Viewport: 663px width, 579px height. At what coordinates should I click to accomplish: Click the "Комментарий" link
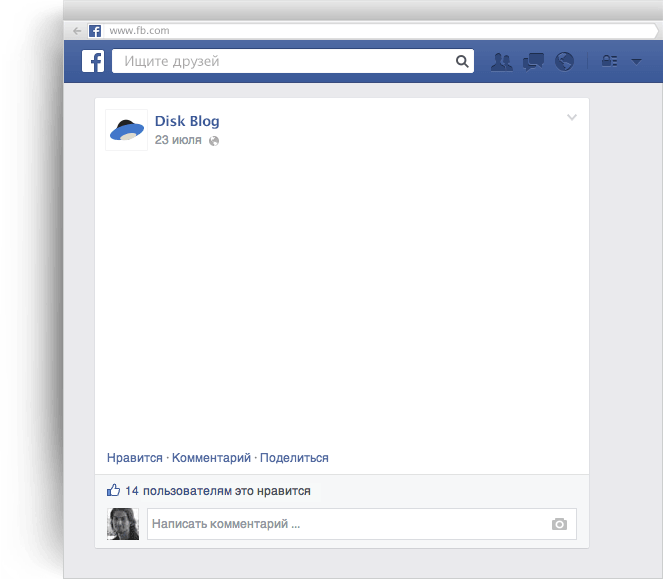point(211,458)
